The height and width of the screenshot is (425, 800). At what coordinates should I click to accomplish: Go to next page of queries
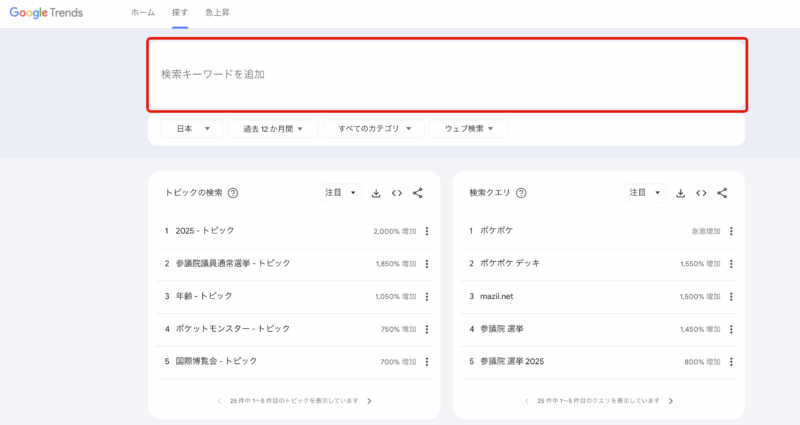[670, 401]
